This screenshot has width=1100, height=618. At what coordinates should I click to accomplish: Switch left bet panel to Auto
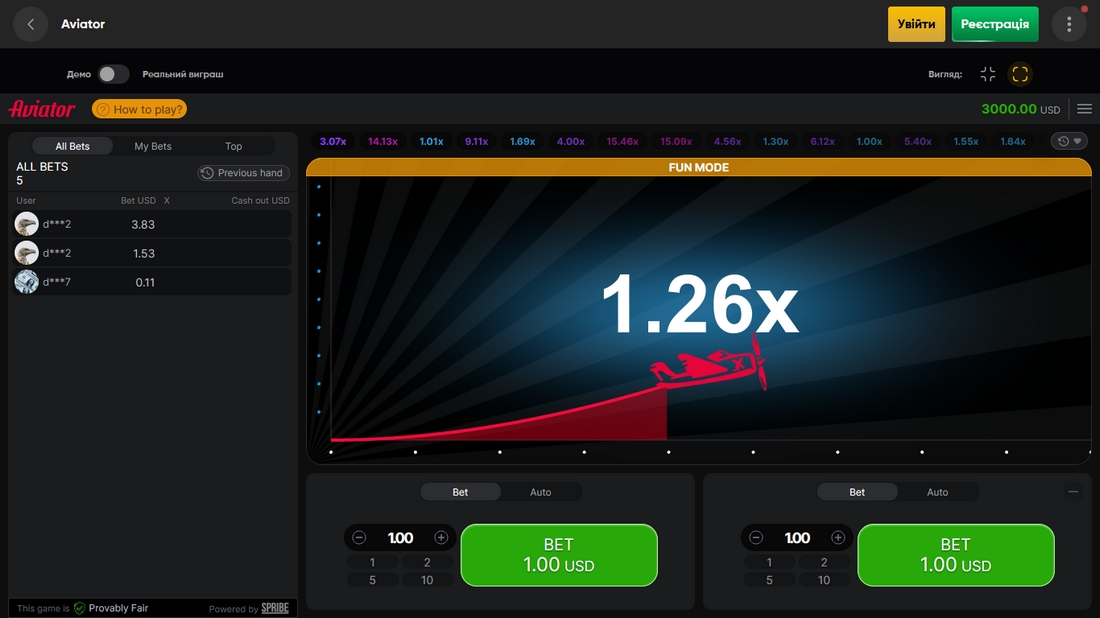pos(540,492)
